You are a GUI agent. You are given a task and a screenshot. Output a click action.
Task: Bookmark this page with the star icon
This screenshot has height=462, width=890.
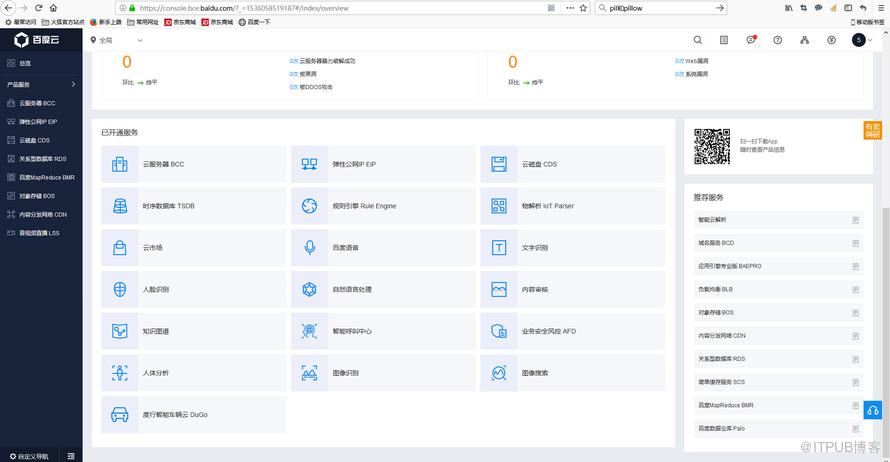click(583, 8)
